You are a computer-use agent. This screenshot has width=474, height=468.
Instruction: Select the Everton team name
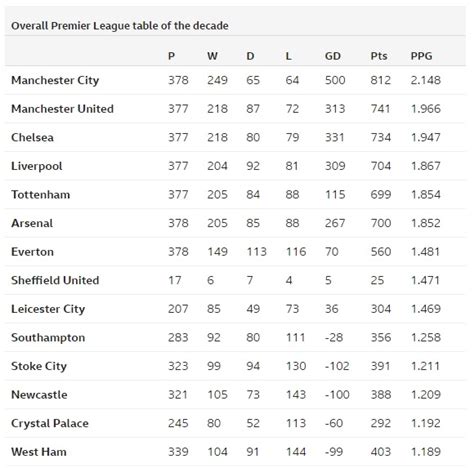[x=32, y=252]
